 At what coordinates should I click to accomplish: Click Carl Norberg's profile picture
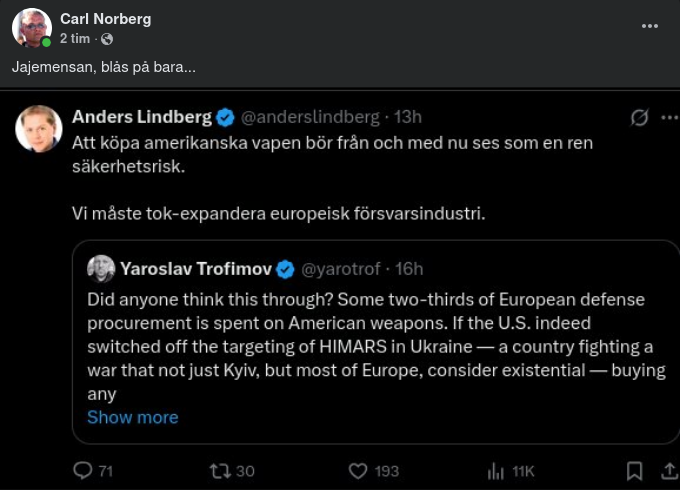[31, 28]
